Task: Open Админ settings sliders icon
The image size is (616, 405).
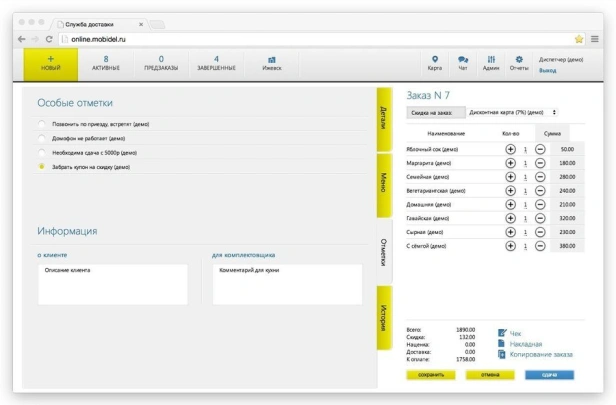Action: click(491, 59)
